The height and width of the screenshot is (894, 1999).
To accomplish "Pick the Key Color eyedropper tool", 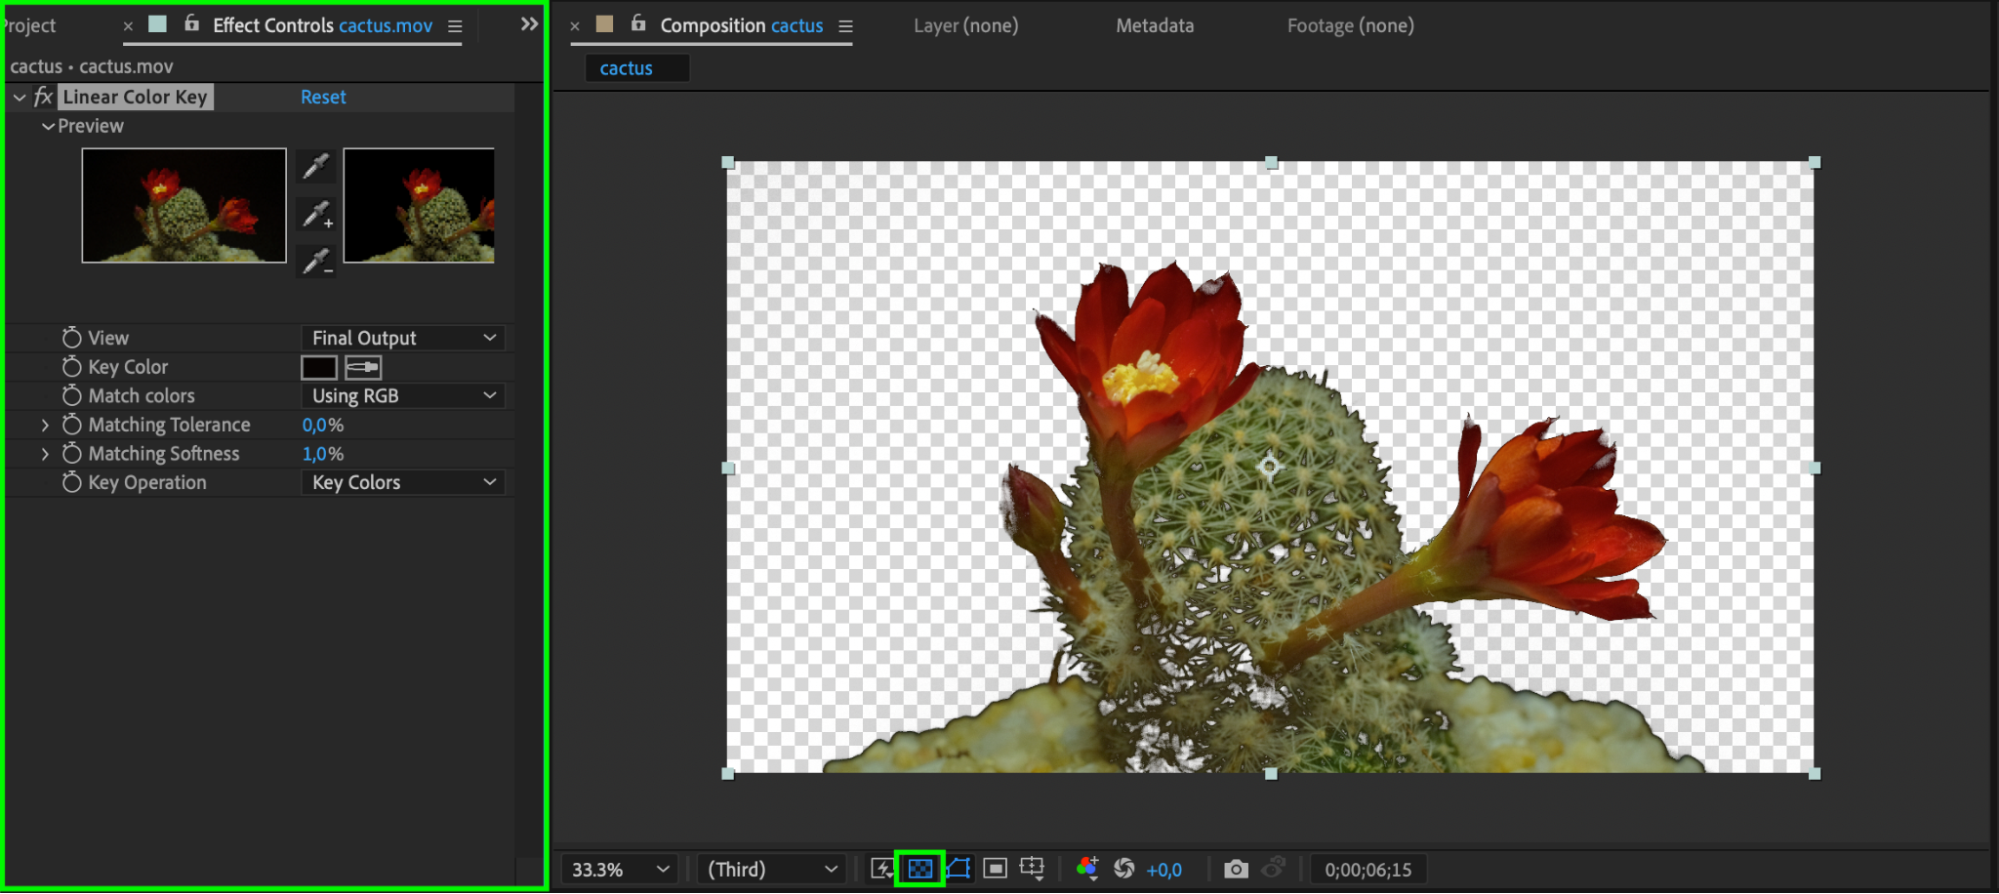I will pyautogui.click(x=363, y=368).
